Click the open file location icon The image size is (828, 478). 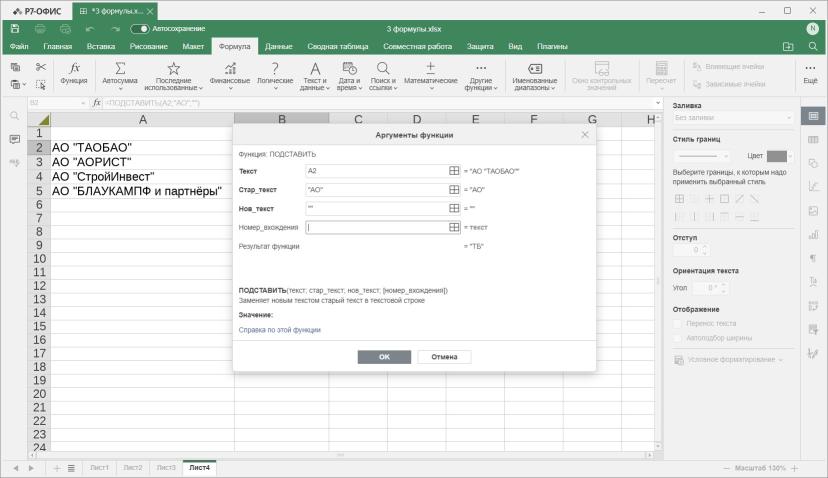pos(788,46)
